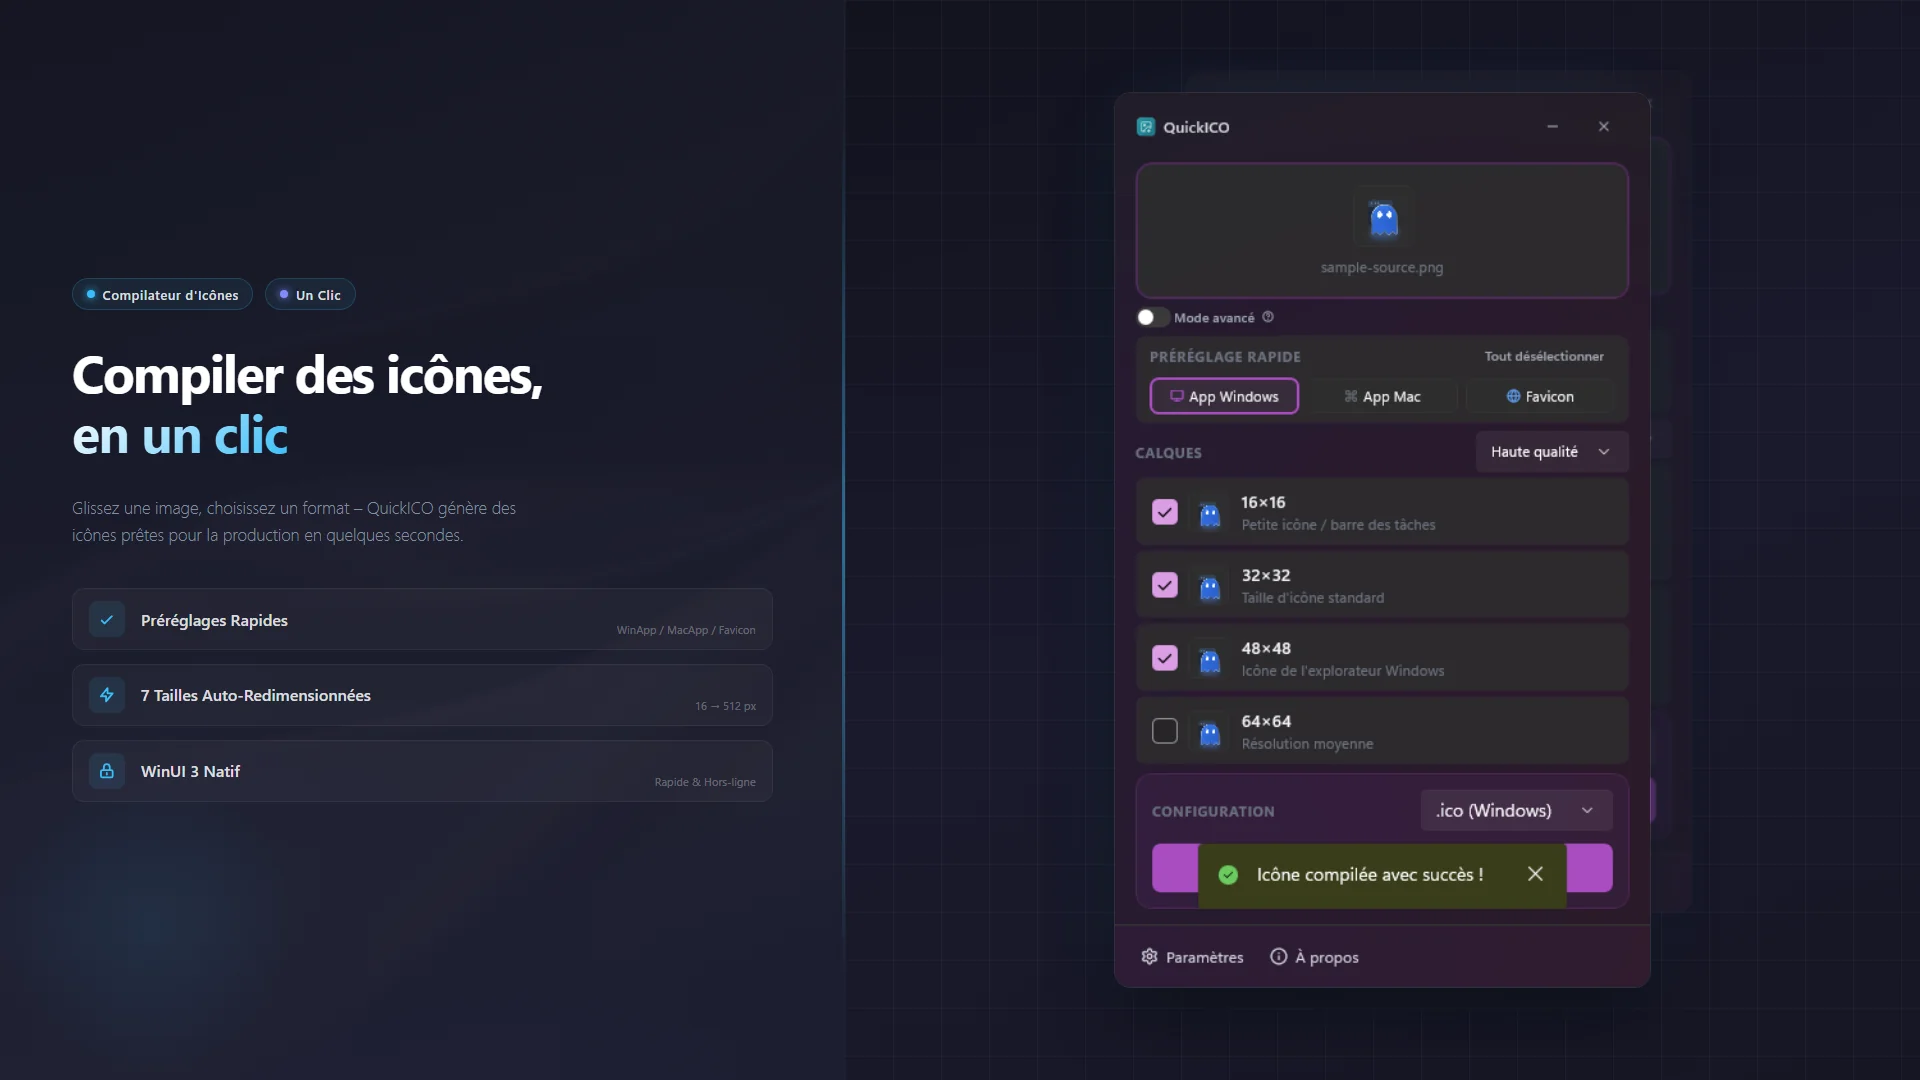Image resolution: width=1920 pixels, height=1080 pixels.
Task: Click the sample-source.png file name
Action: pos(1382,268)
